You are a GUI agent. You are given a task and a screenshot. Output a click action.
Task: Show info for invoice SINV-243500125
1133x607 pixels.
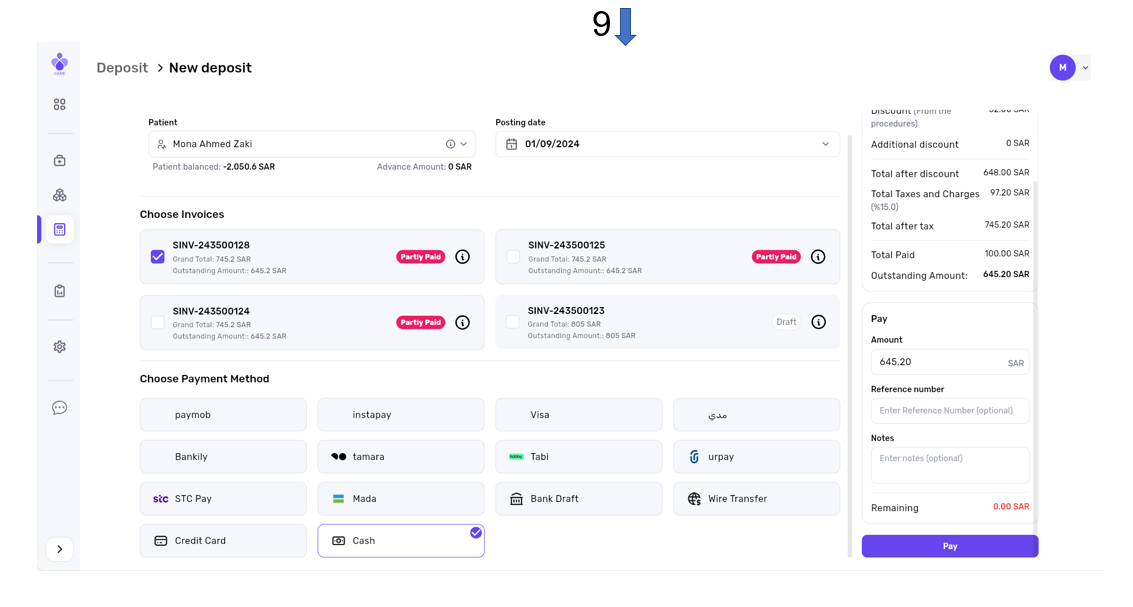point(817,257)
